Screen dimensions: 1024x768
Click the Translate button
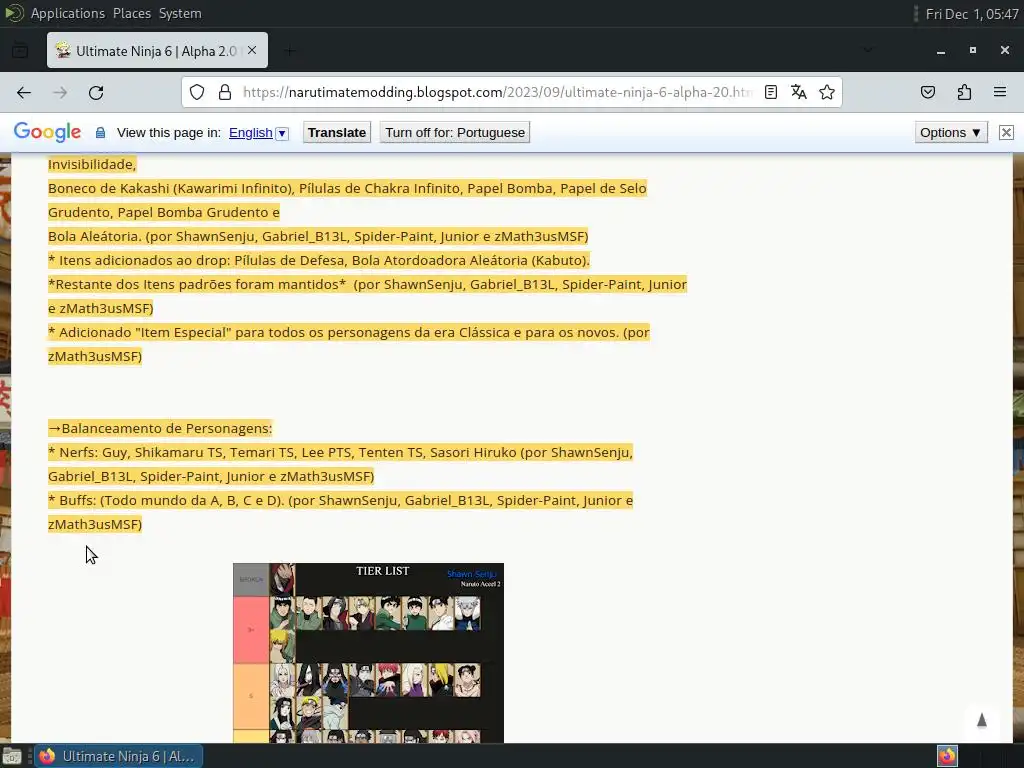[x=337, y=133]
